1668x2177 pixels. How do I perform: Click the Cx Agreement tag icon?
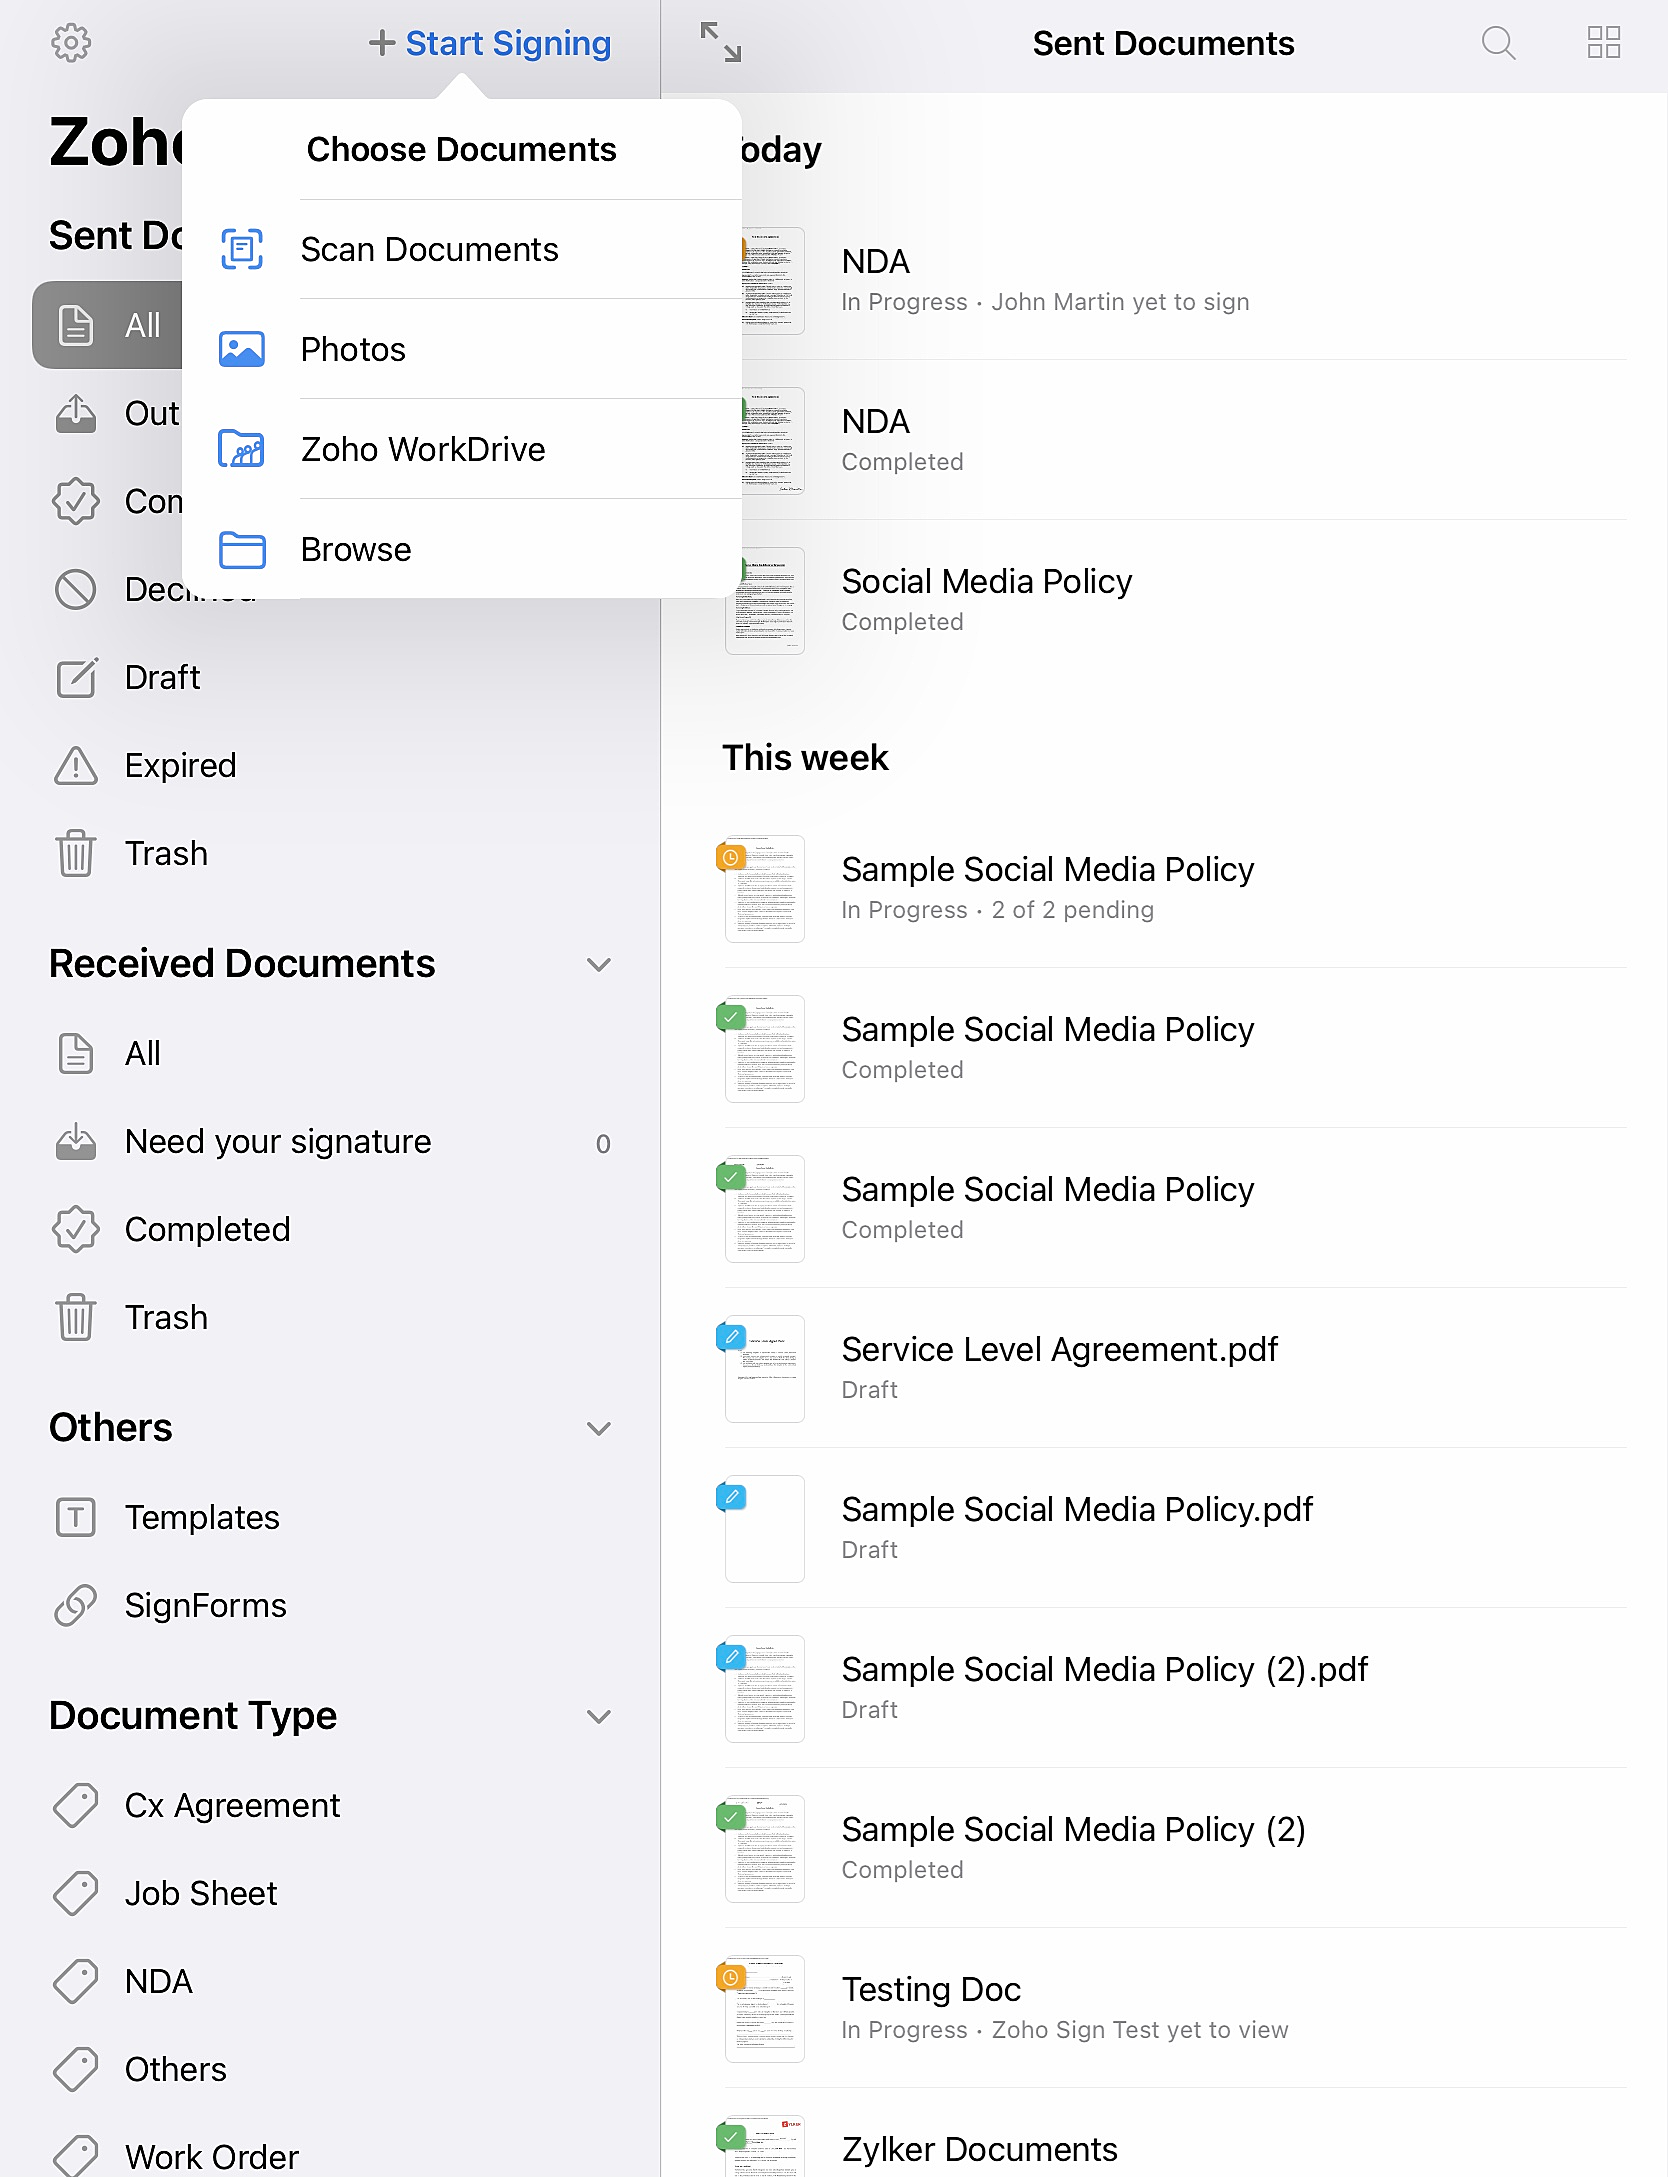coord(76,1805)
